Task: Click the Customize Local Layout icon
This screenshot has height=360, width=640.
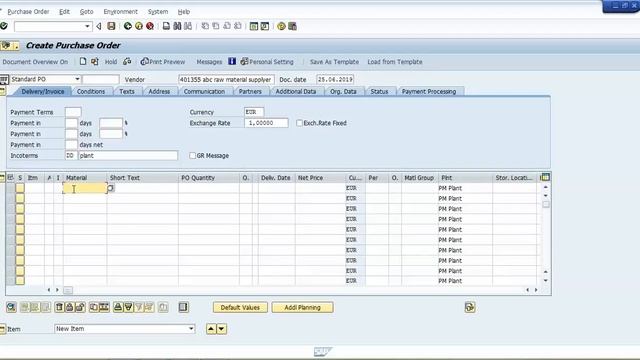Action: tap(292, 26)
